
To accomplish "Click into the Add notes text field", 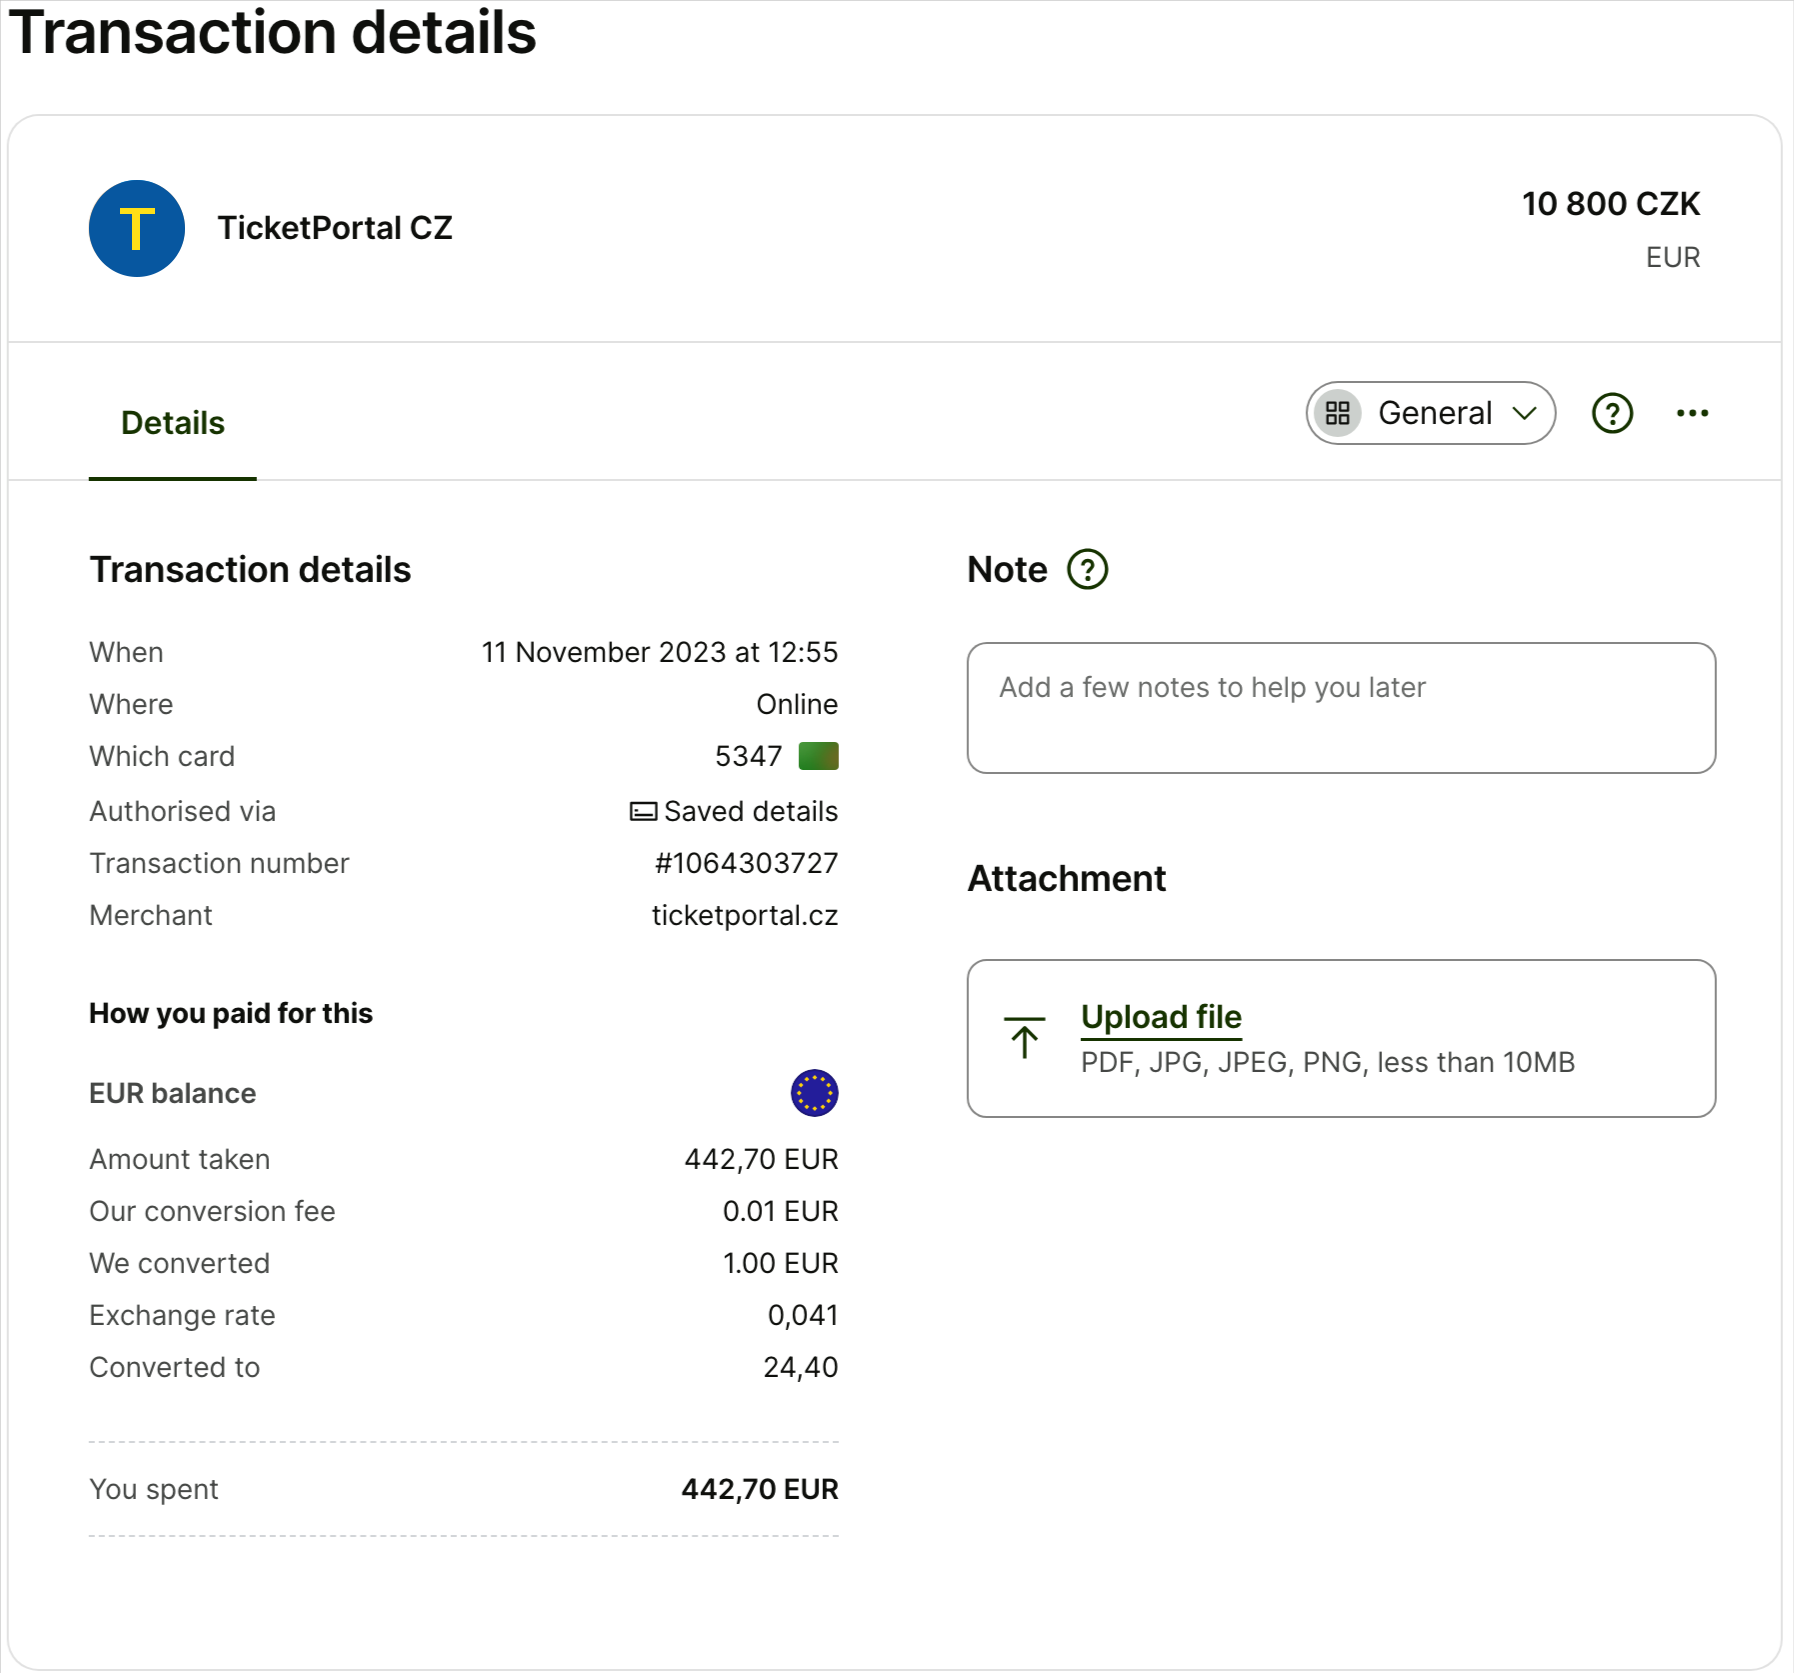I will coord(1341,708).
